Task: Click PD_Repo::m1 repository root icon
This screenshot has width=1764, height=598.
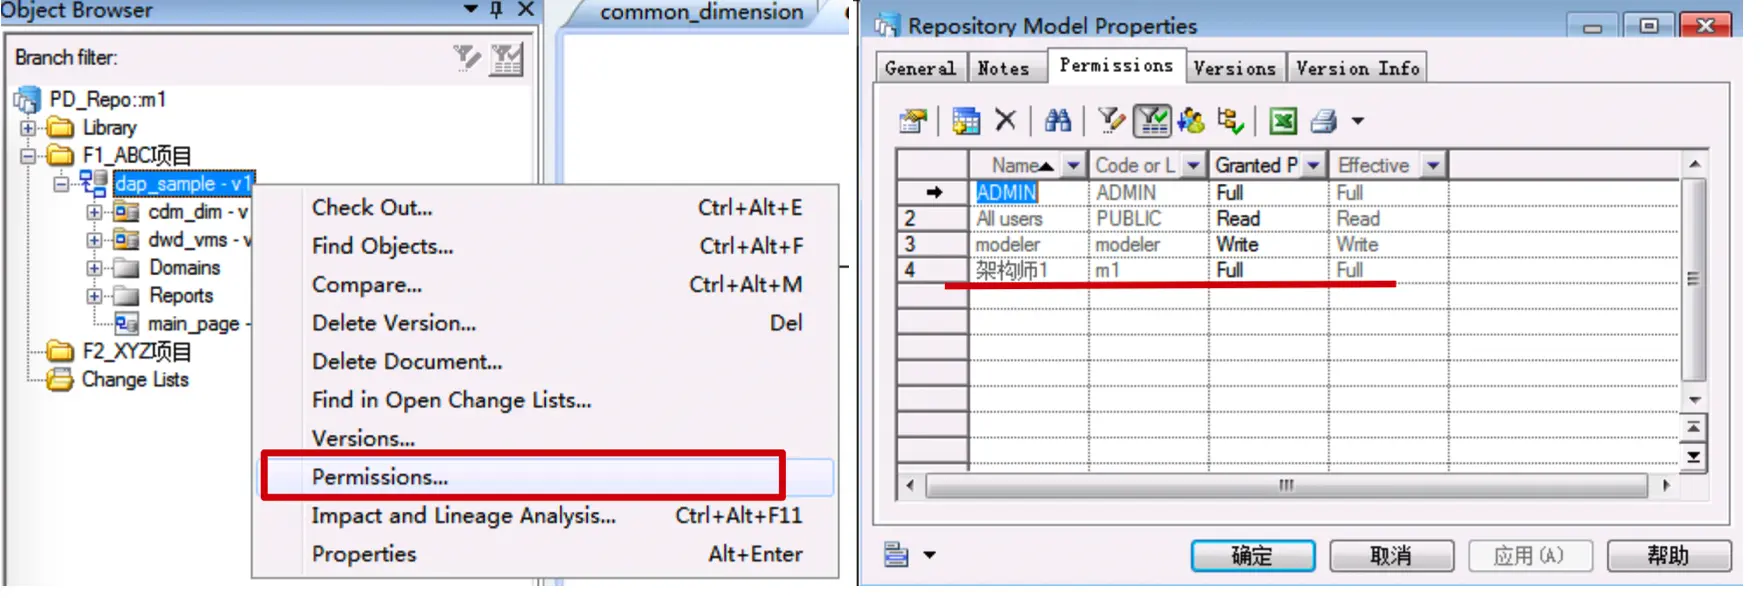Action: point(27,100)
